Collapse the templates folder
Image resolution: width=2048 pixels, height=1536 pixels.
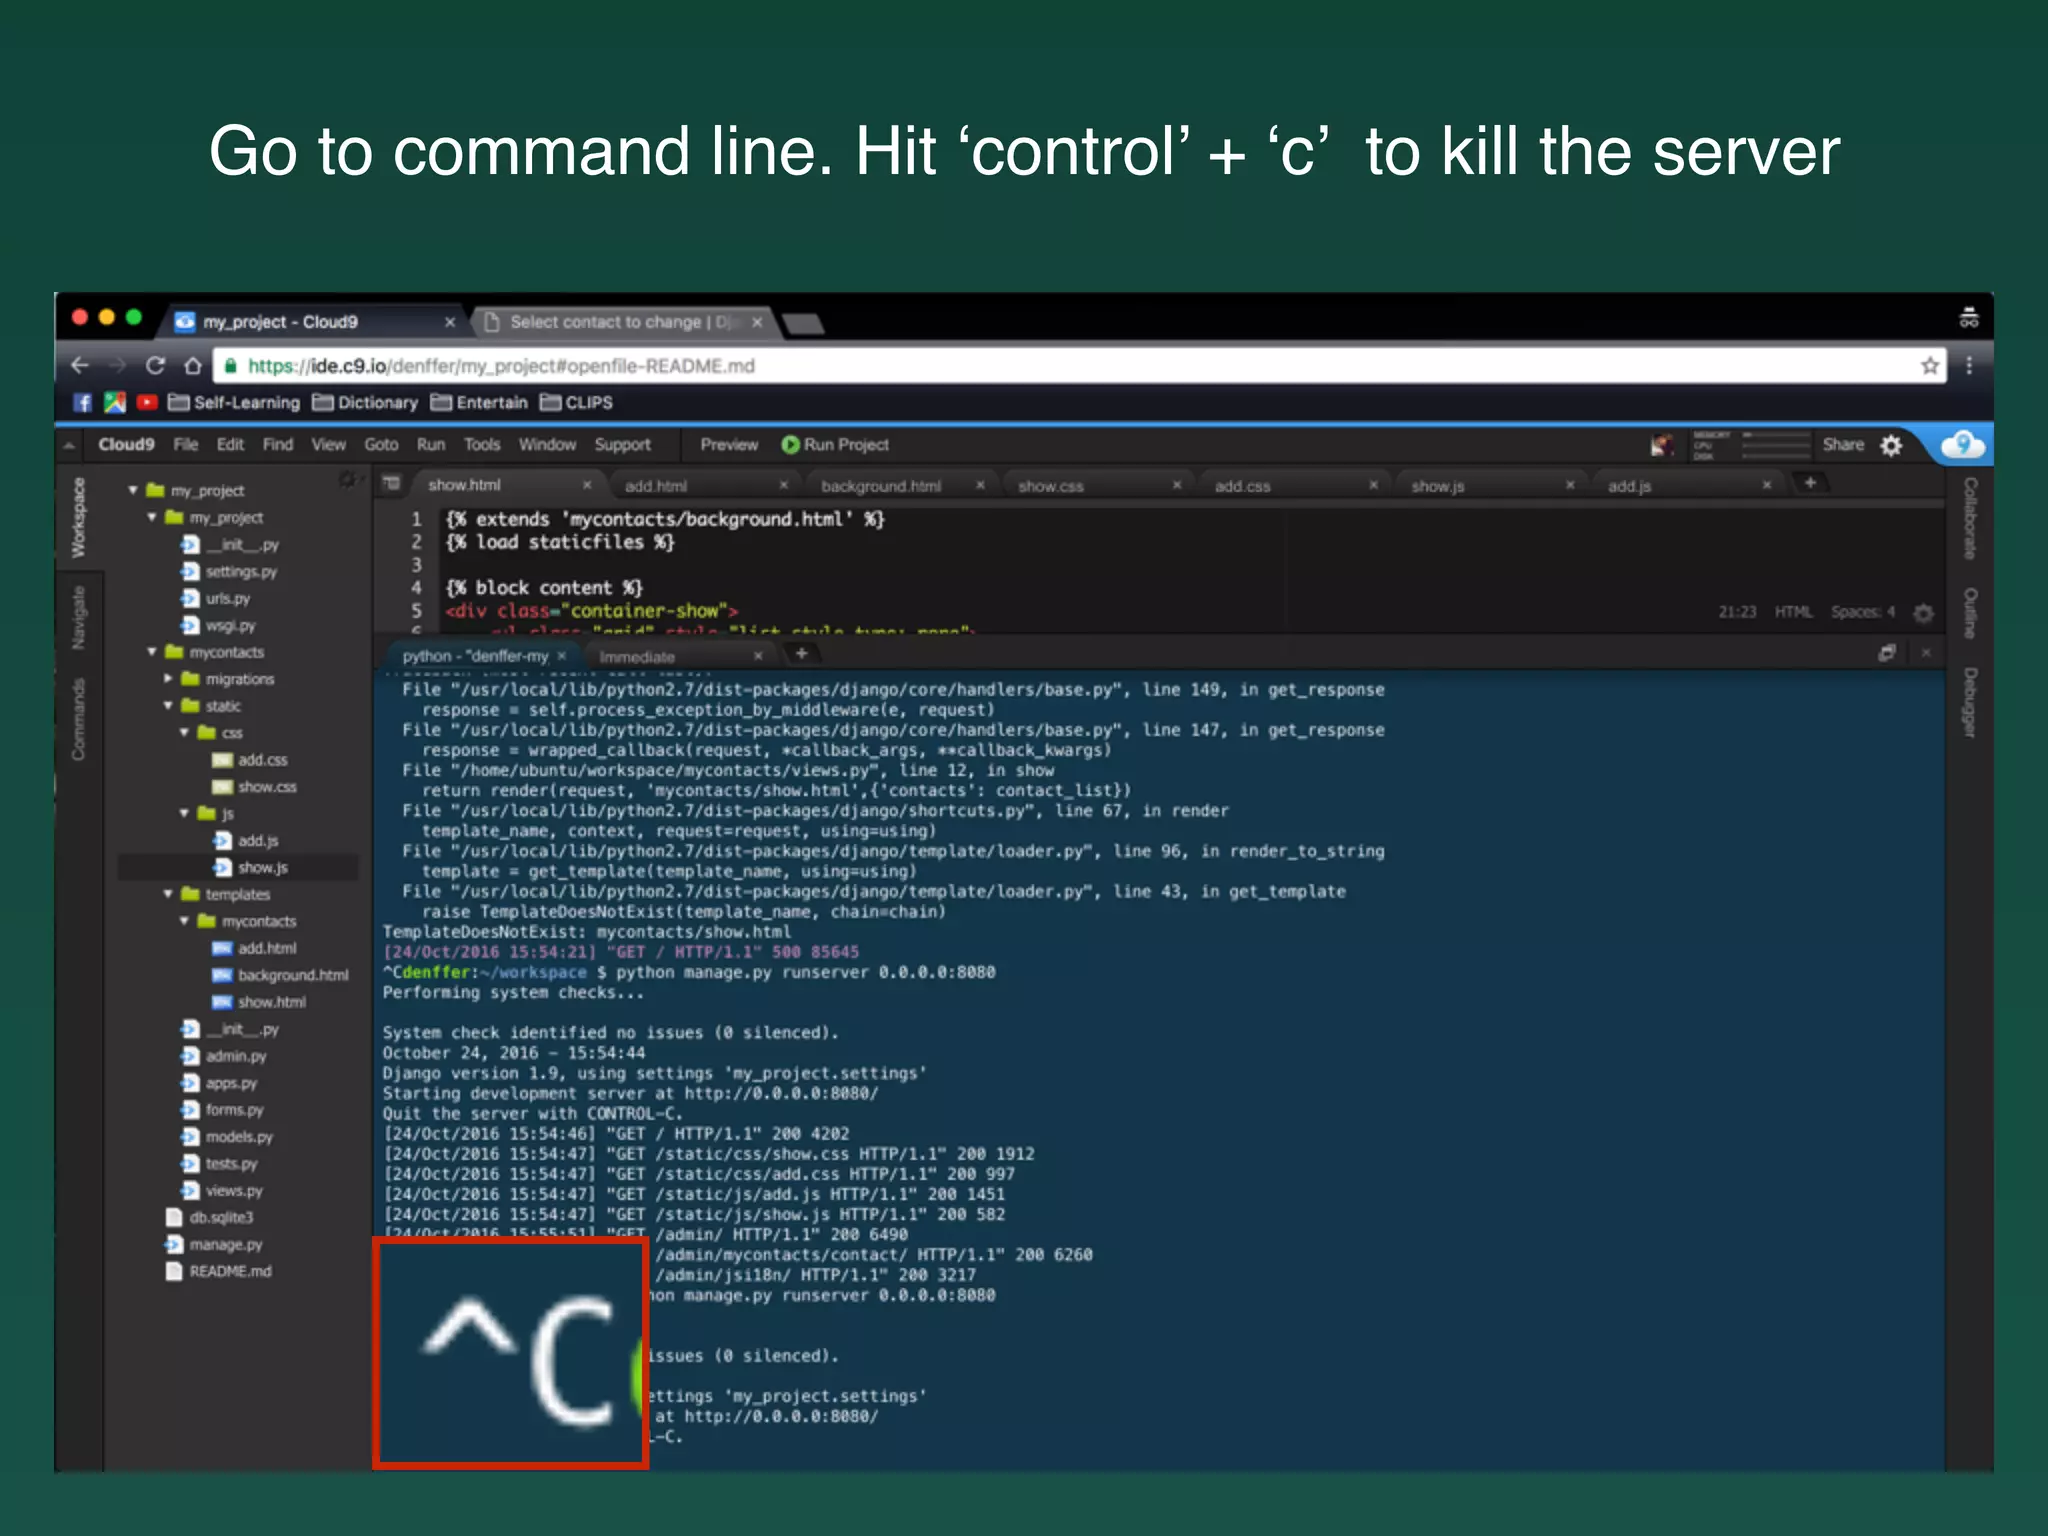click(x=168, y=894)
